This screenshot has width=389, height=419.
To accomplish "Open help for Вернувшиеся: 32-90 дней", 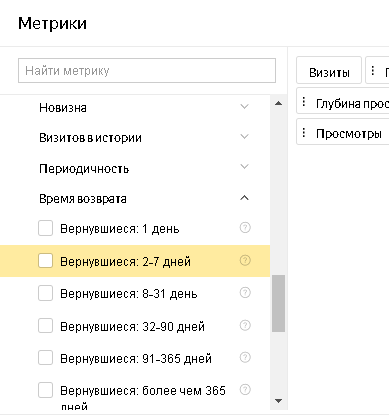I will 245,325.
